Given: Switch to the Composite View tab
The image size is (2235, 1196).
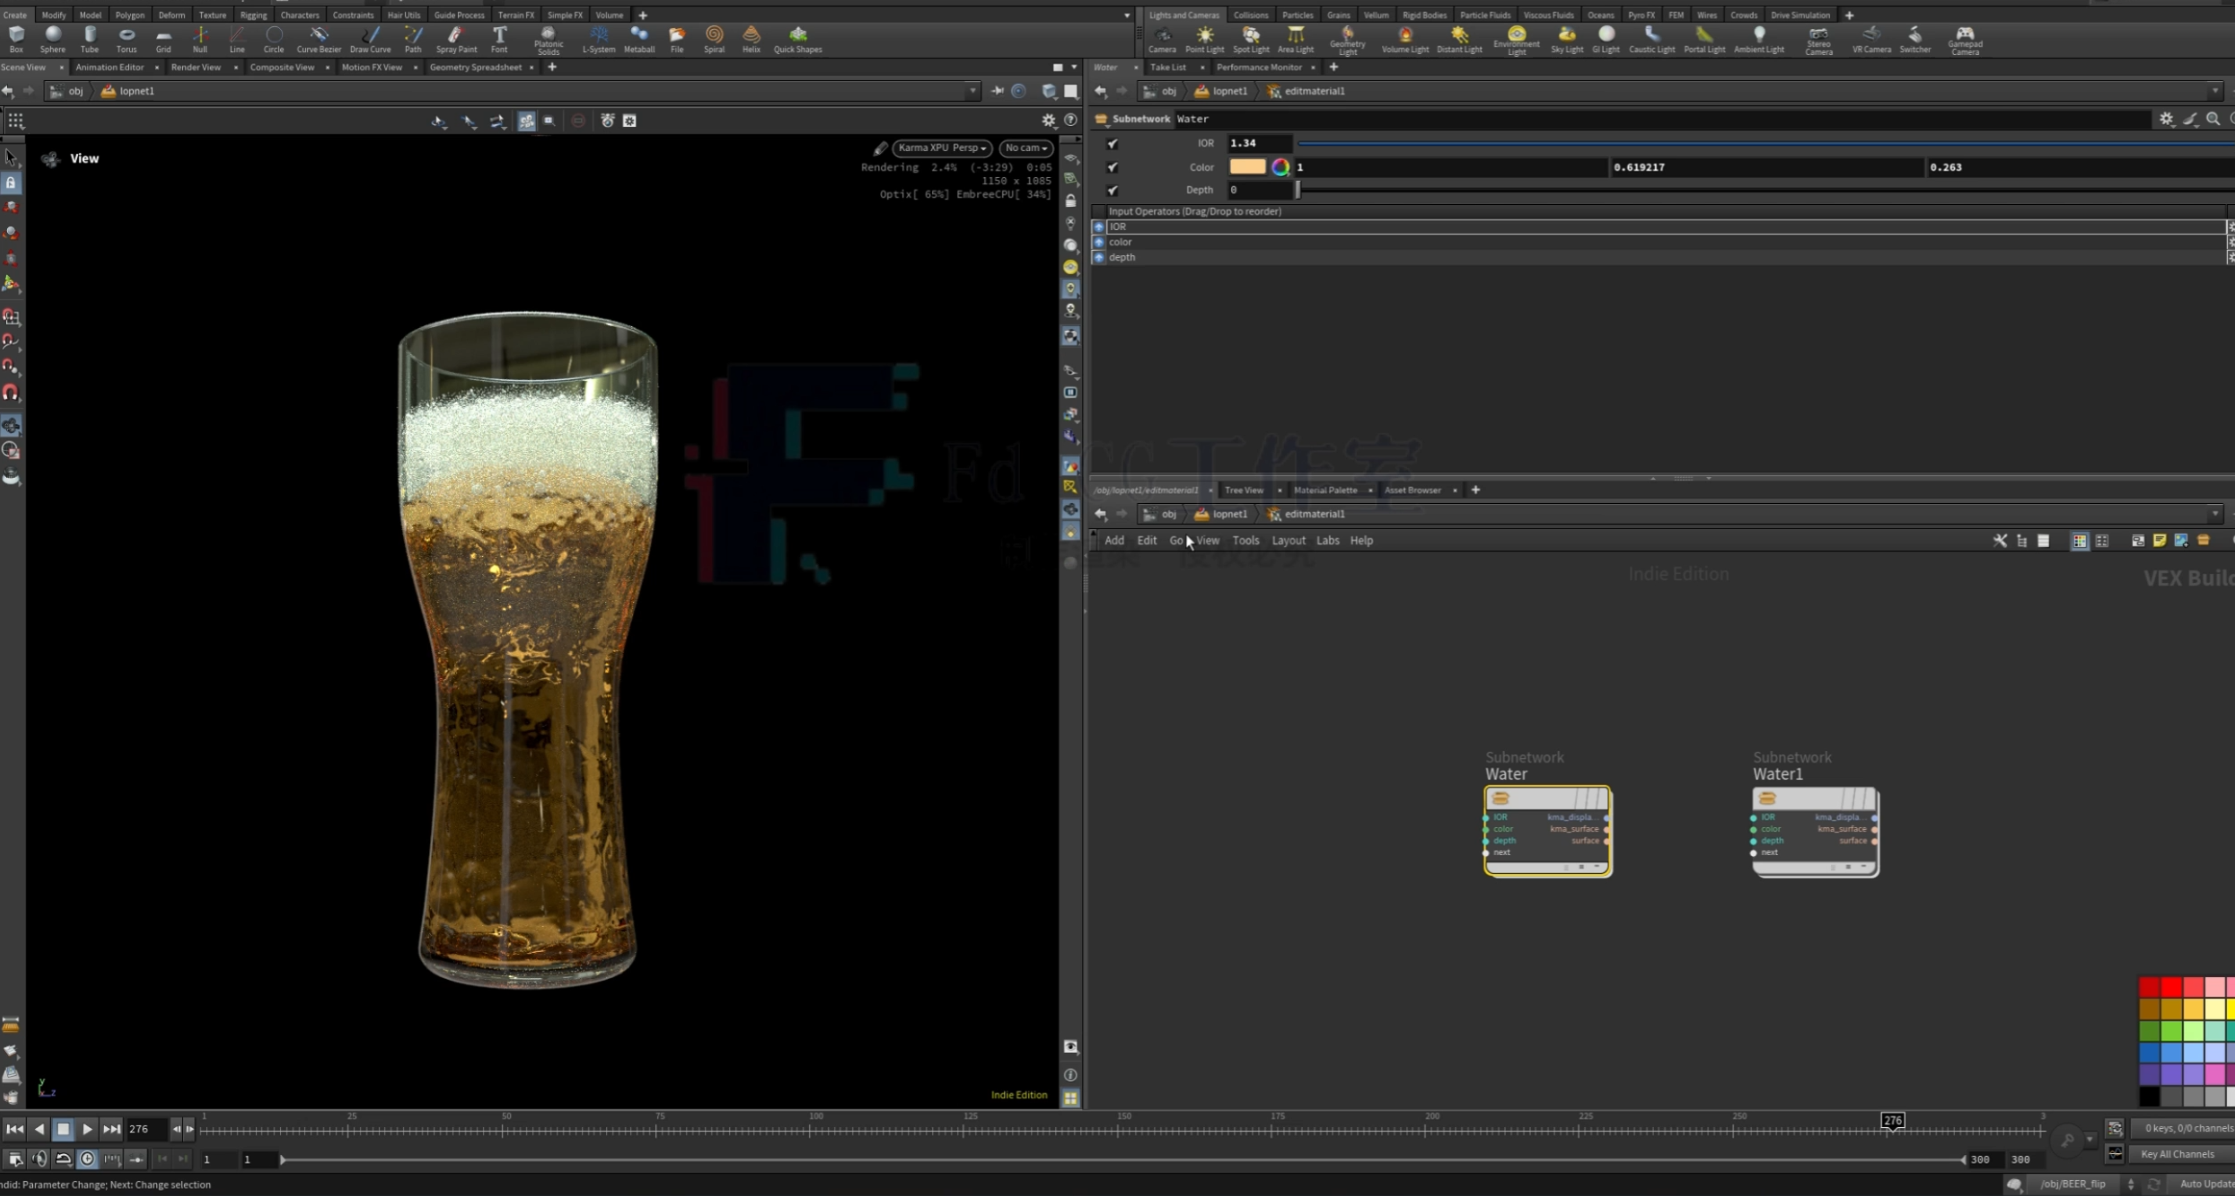Looking at the screenshot, I should (283, 67).
